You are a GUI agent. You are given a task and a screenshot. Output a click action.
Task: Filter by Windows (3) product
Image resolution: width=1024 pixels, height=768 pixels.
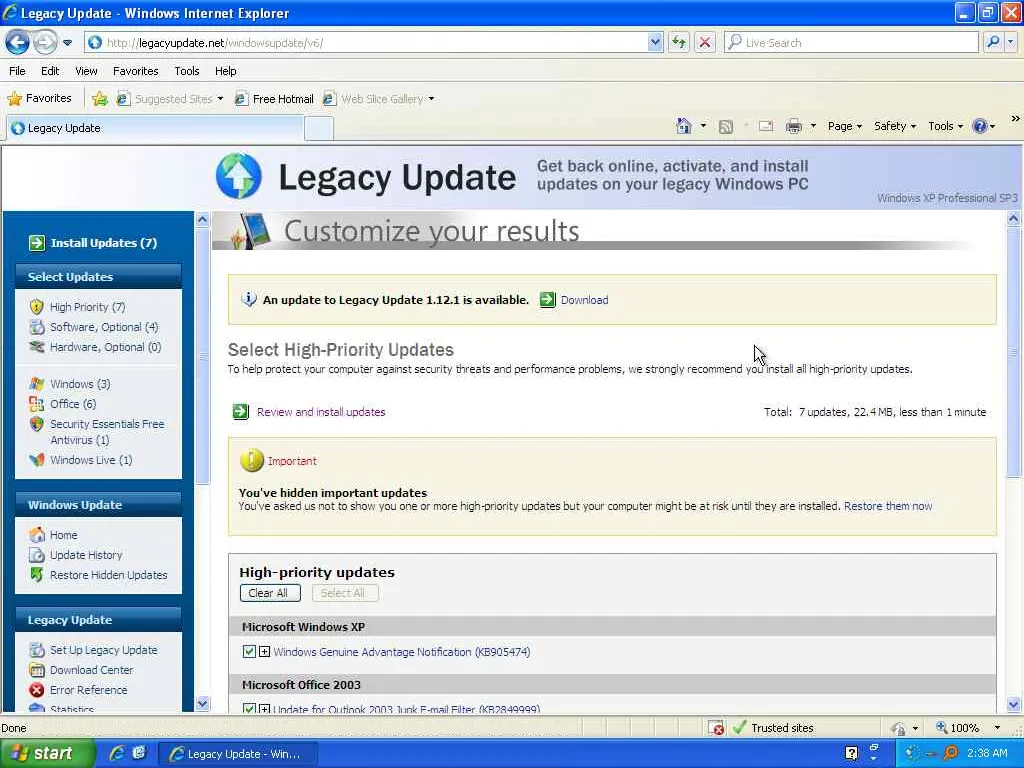click(80, 384)
